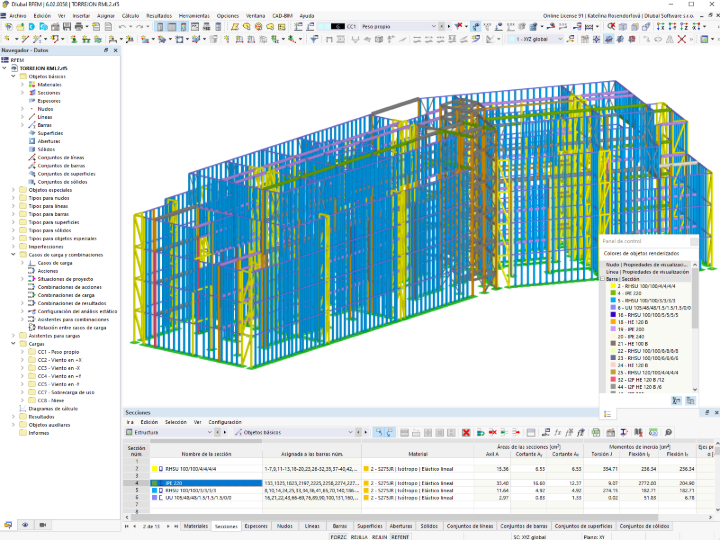Expand the Materiales tree node
720x540 pixels.
click(x=22, y=84)
